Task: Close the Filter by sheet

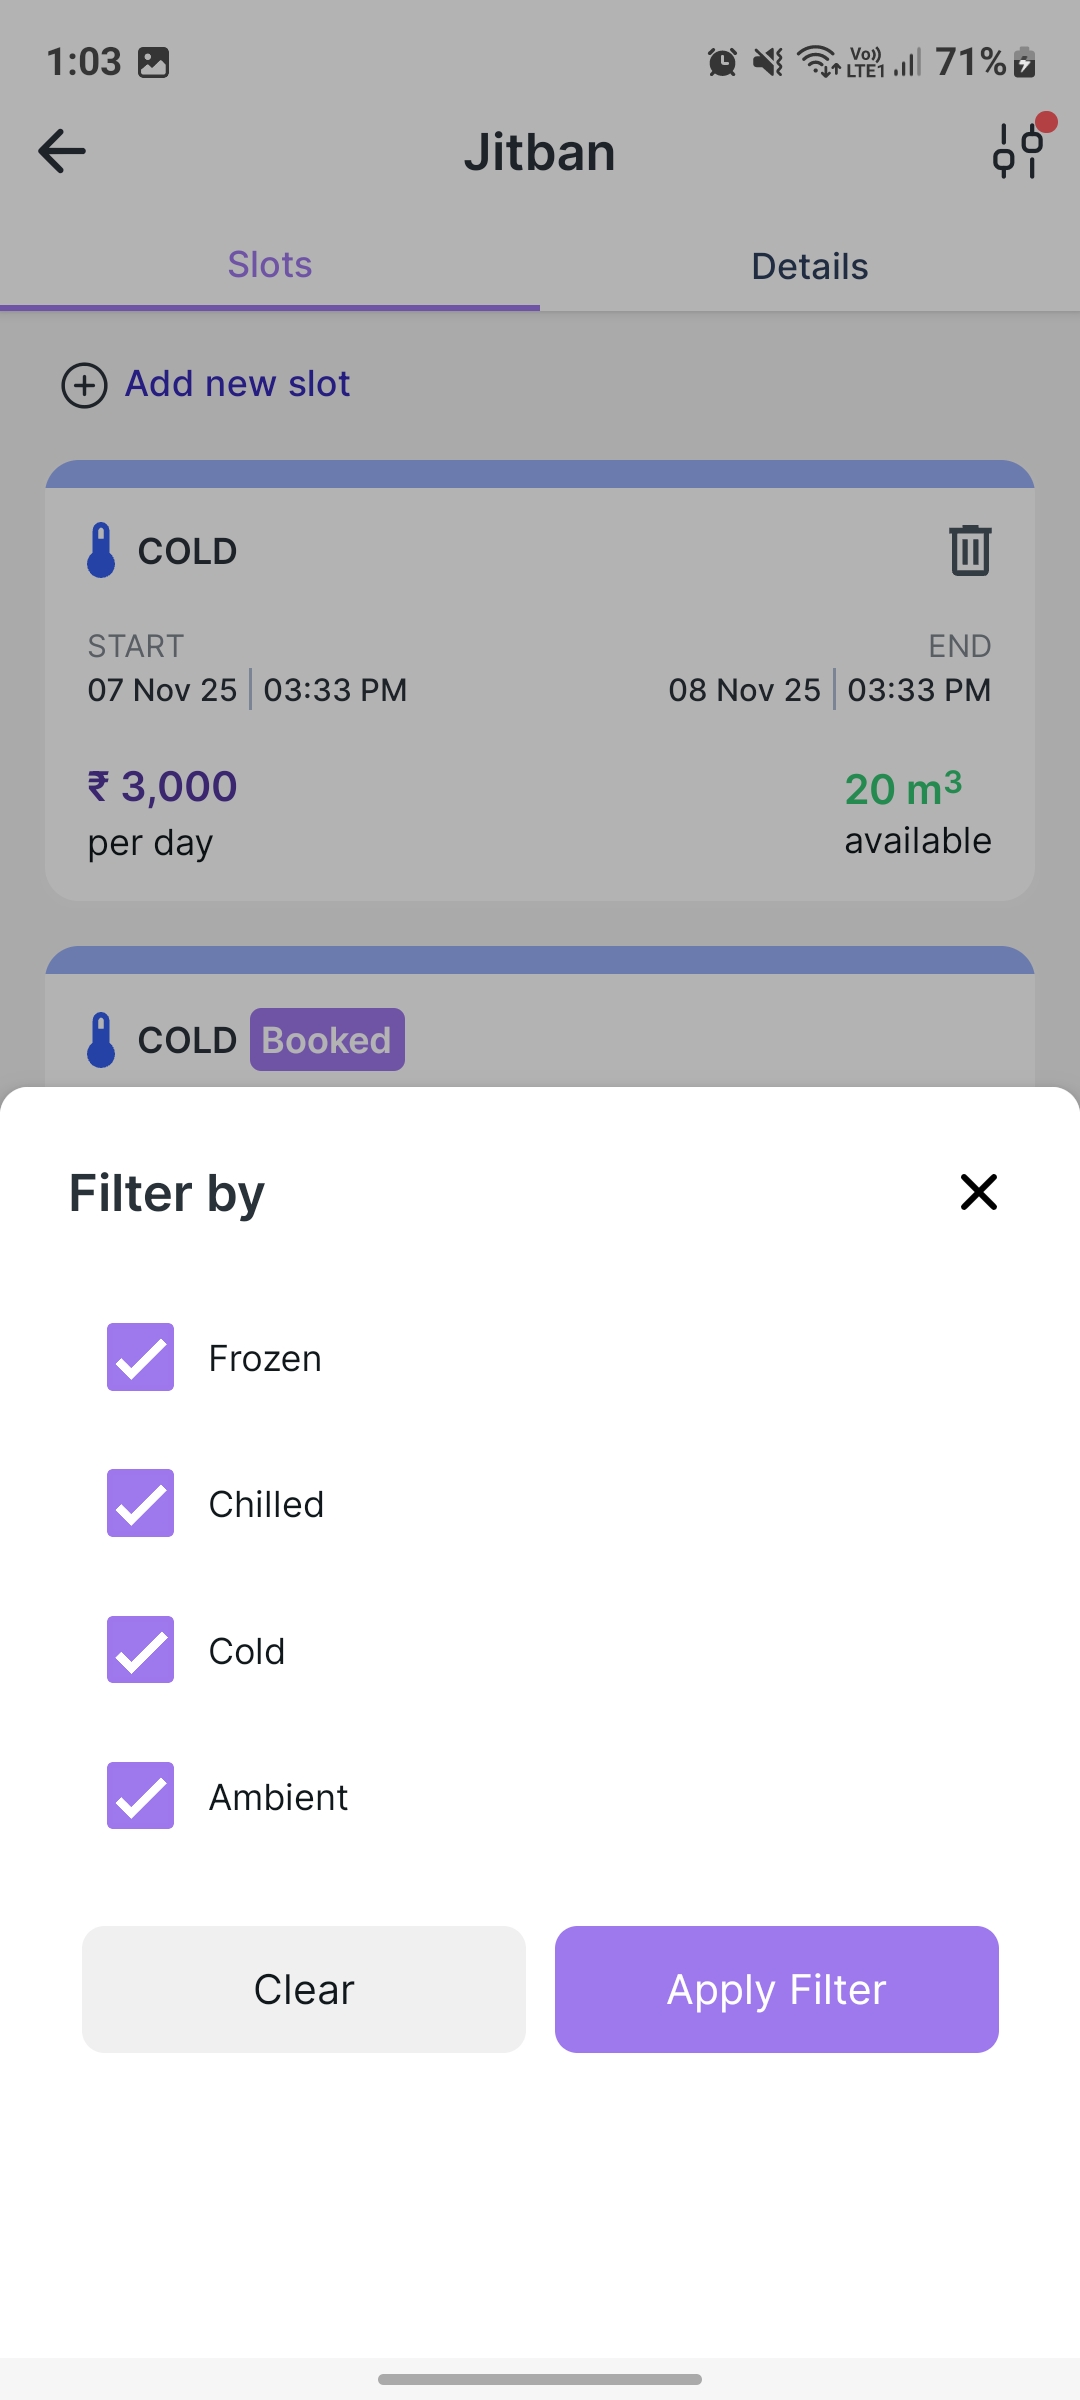Action: (978, 1191)
